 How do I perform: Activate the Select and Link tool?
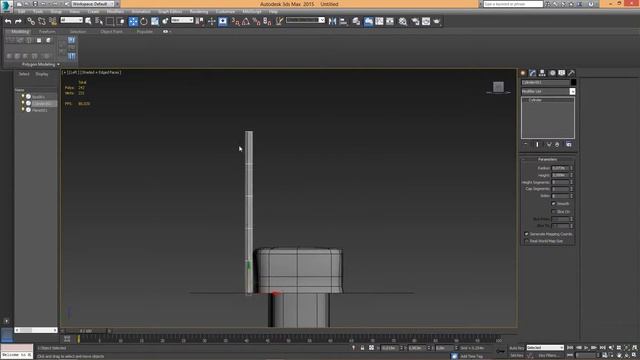(31, 21)
